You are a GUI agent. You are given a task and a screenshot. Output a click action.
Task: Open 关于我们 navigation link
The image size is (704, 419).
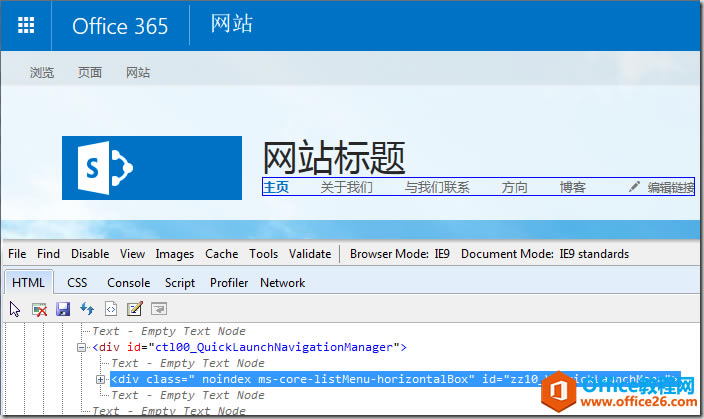(x=346, y=187)
